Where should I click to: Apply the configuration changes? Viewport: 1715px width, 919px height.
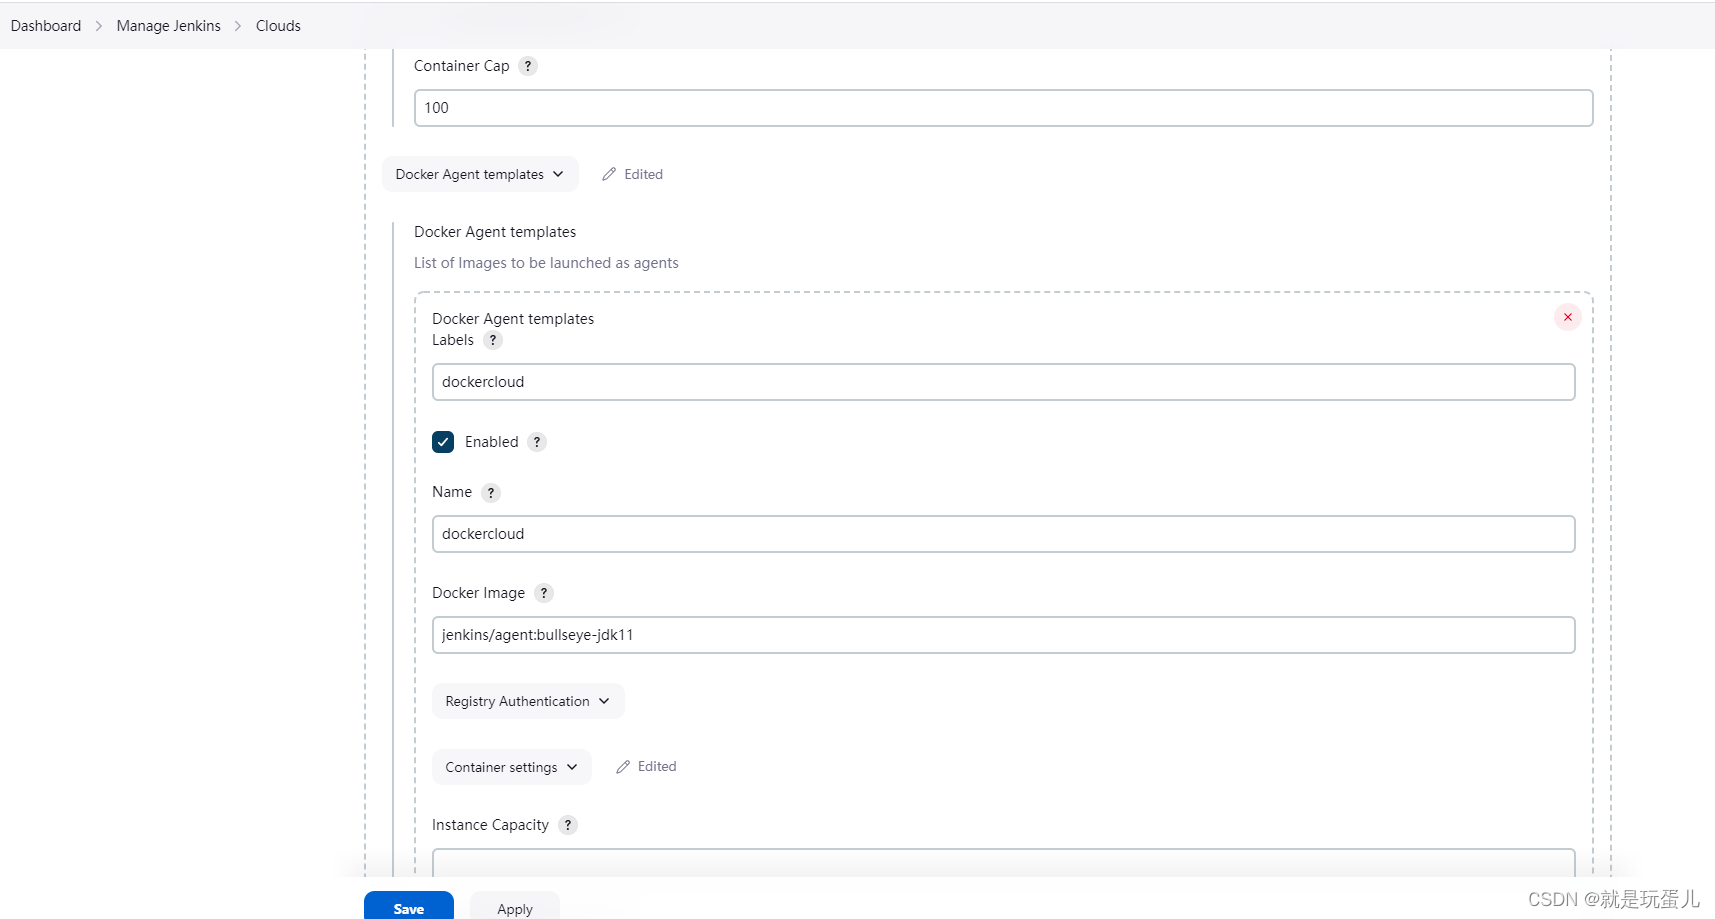pyautogui.click(x=515, y=906)
